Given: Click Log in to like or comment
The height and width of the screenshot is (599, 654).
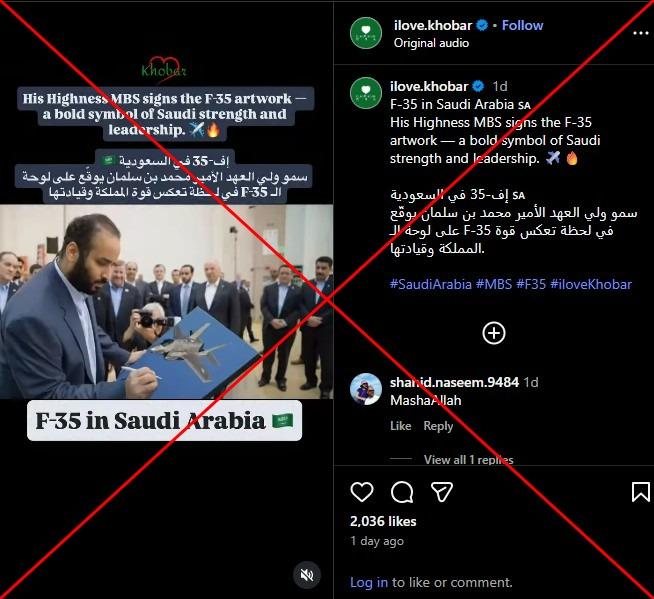Looking at the screenshot, I should [369, 582].
